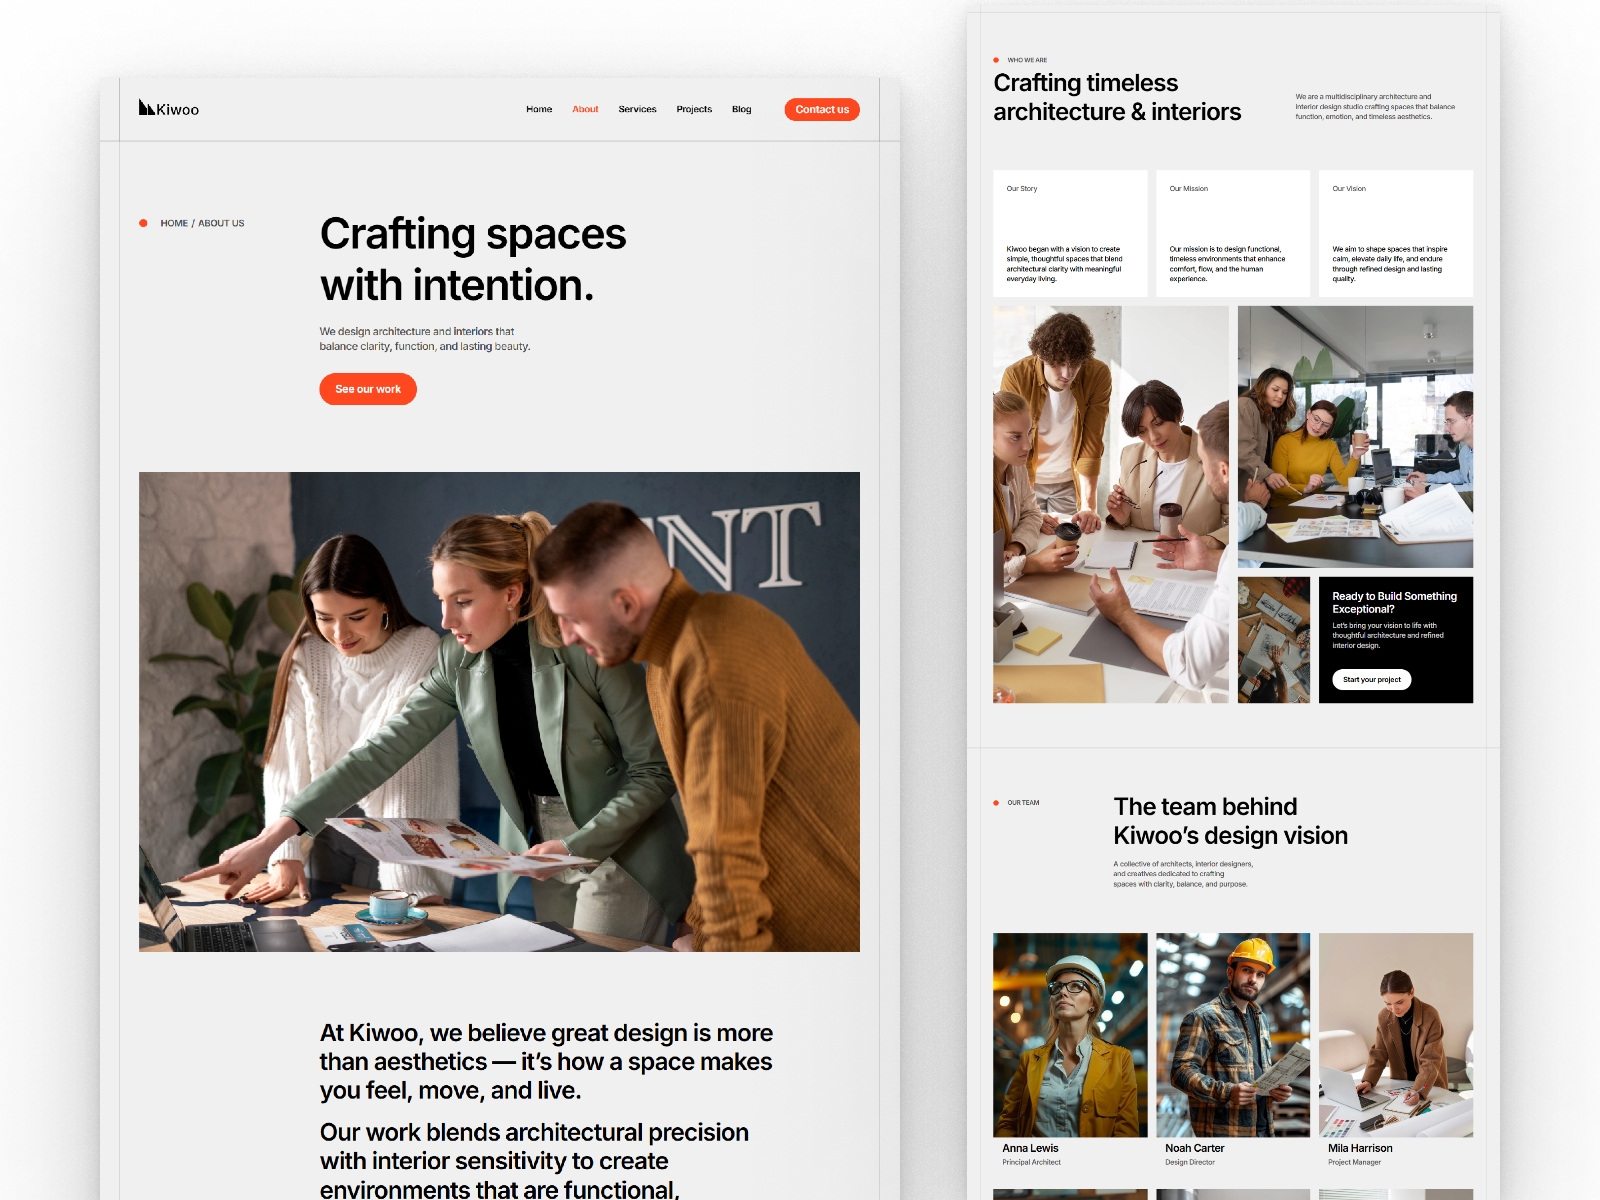This screenshot has height=1200, width=1600.
Task: Select the About navigation link
Action: click(585, 109)
